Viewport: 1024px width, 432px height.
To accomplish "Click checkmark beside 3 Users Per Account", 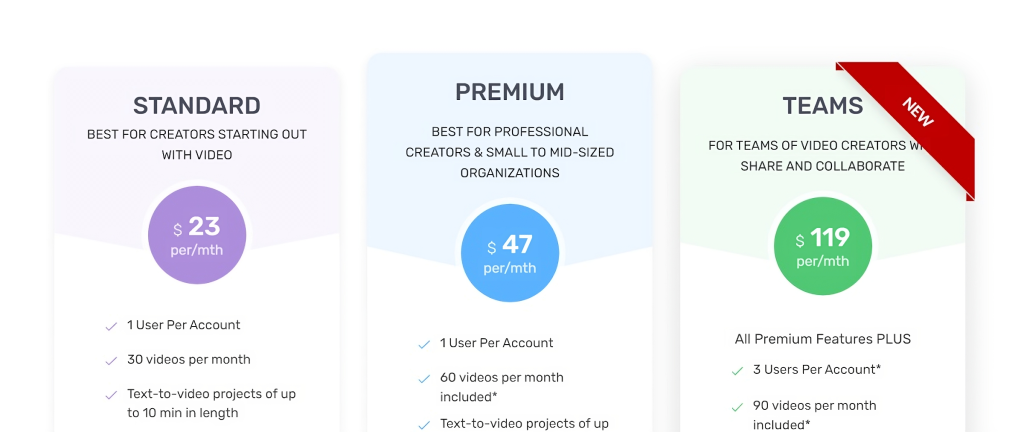I will (x=737, y=371).
